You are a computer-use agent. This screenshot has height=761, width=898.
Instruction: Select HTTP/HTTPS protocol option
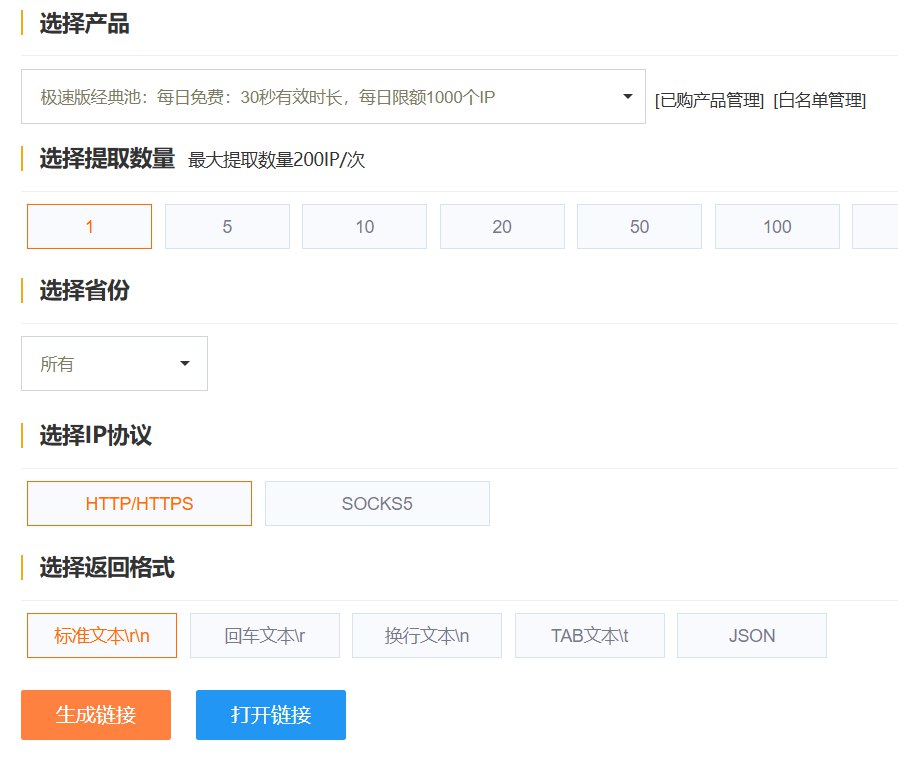(x=139, y=504)
